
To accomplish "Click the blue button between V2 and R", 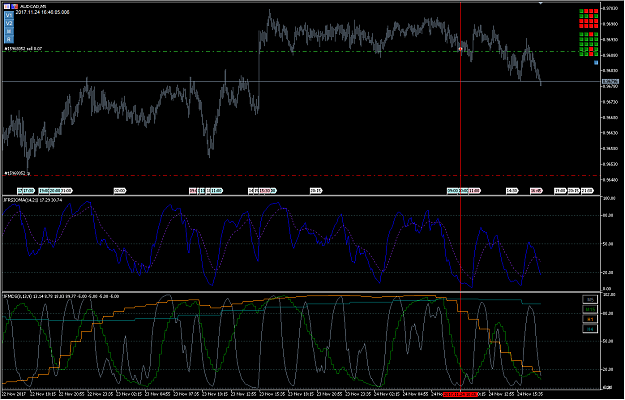I will [x=9, y=31].
